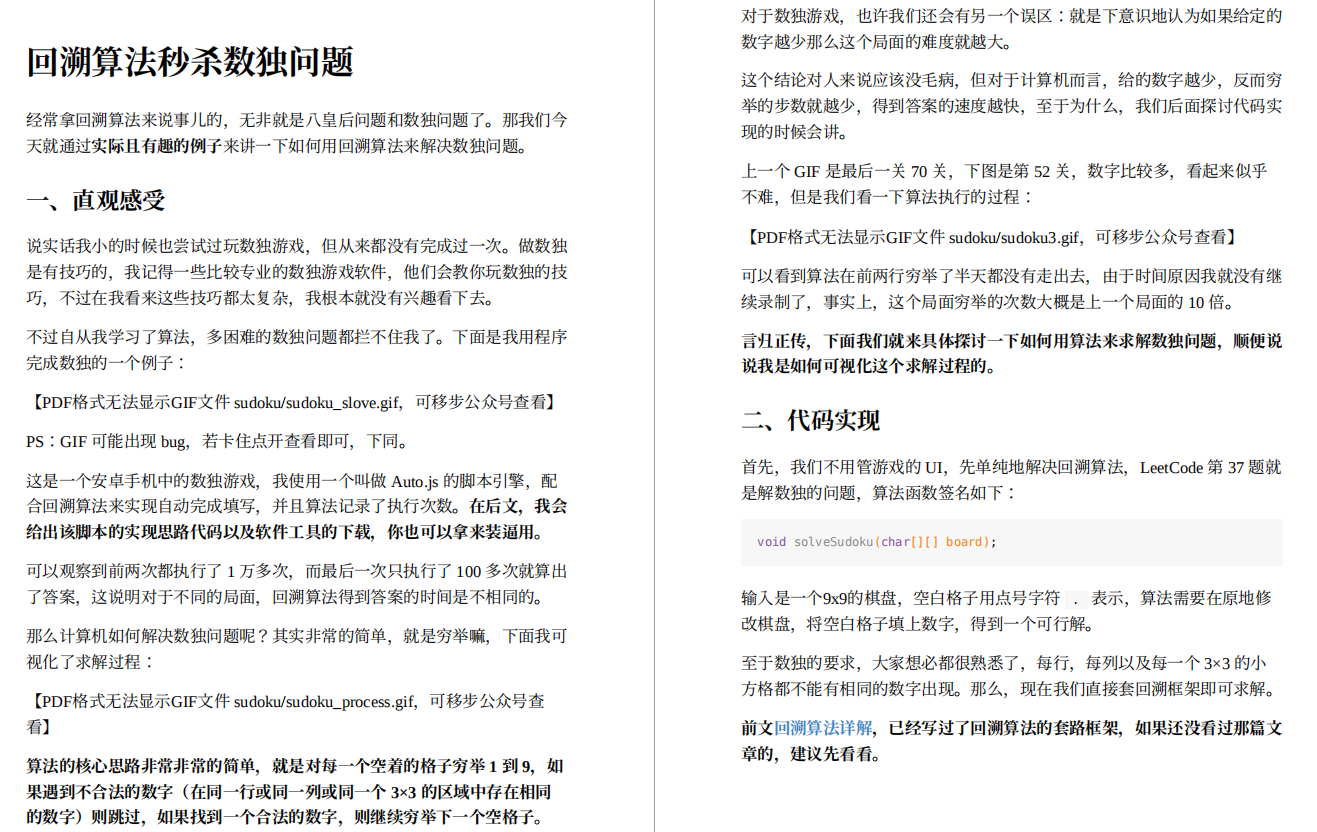Click the text mentioning sudoku/sudoku_slove.gif

pyautogui.click(x=292, y=402)
